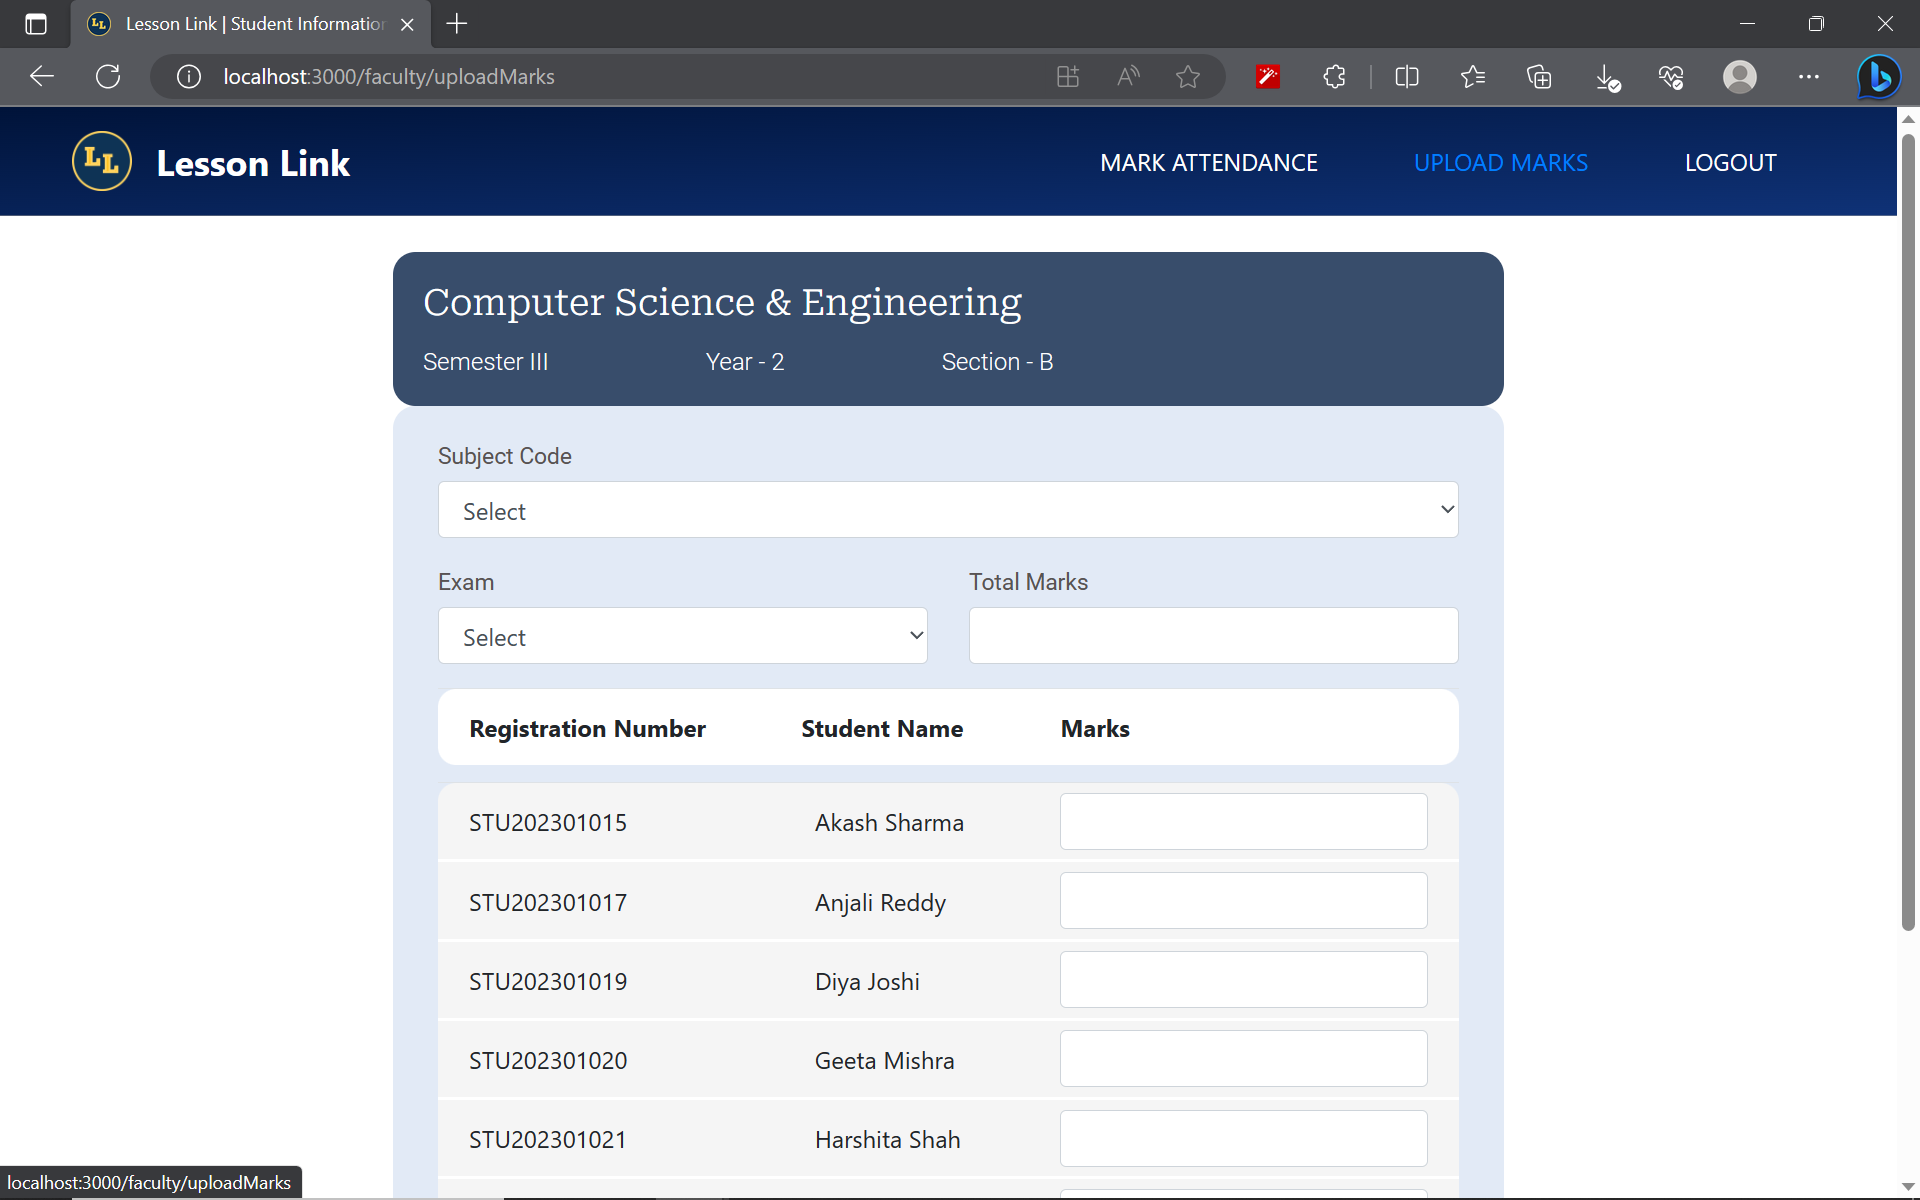Add this page to favorites
The image size is (1920, 1200).
click(1188, 76)
